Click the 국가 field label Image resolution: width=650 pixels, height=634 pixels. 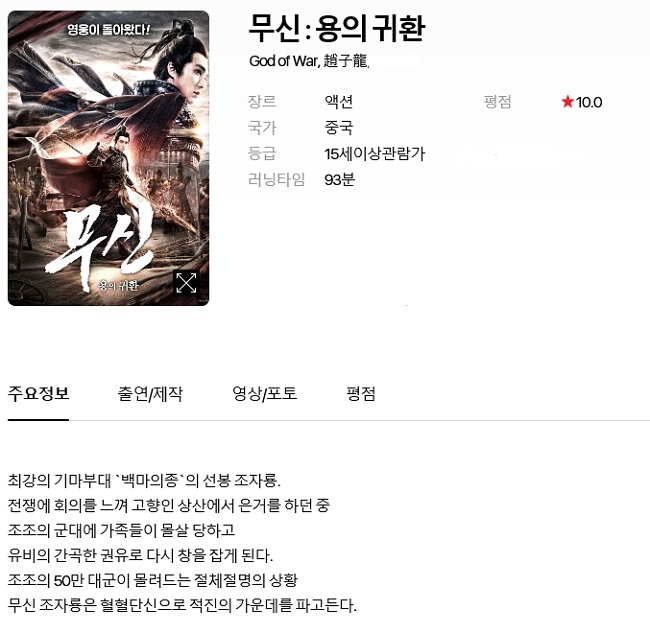[x=262, y=128]
